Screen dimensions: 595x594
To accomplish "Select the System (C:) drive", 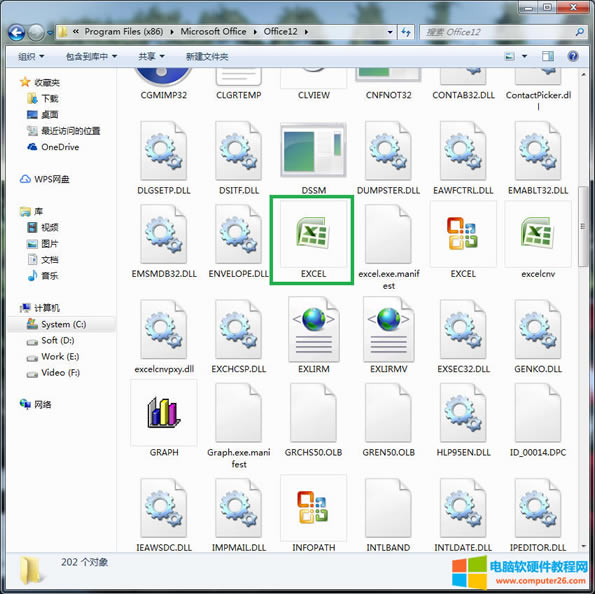I will coord(57,325).
